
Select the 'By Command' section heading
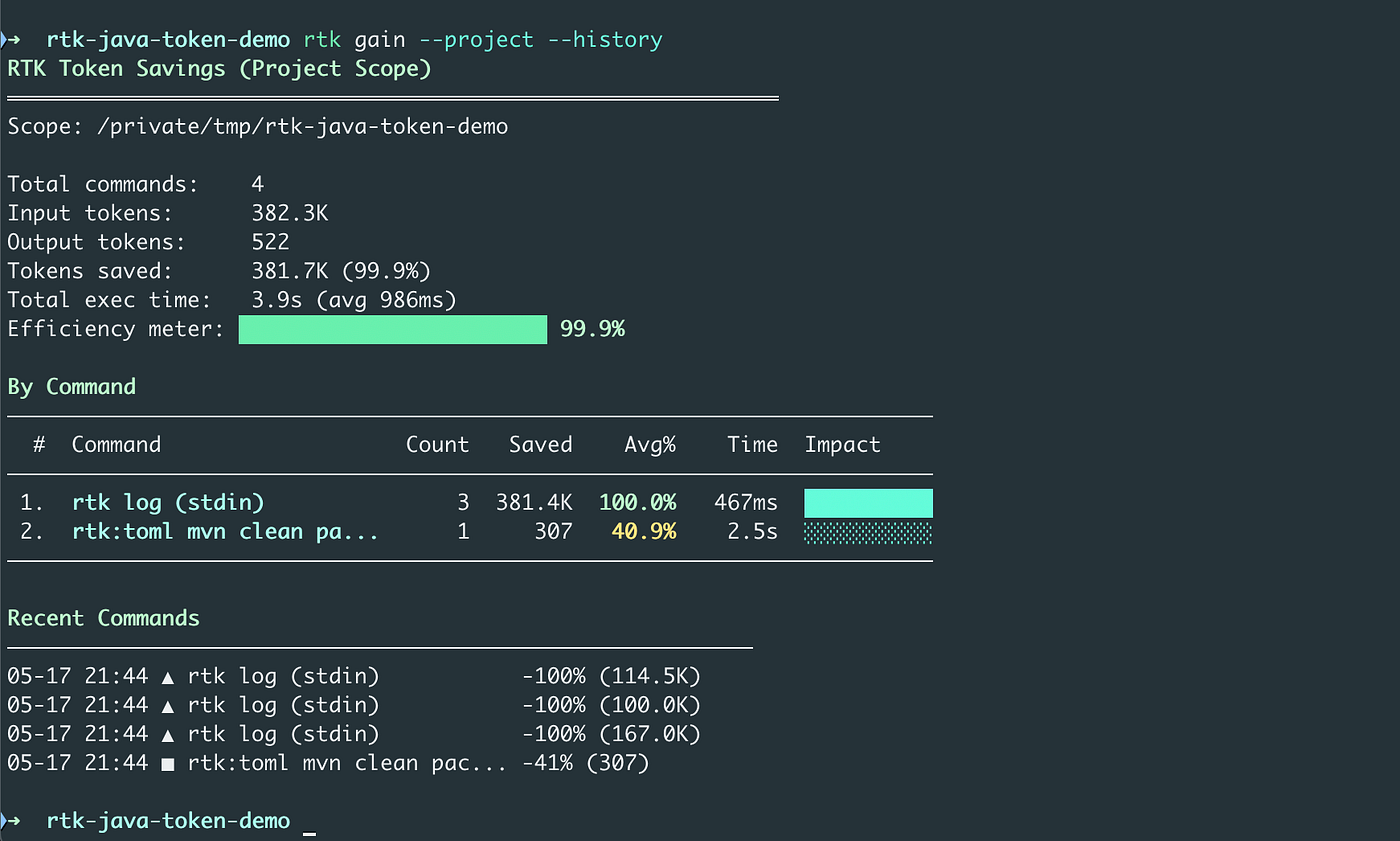[x=71, y=387]
